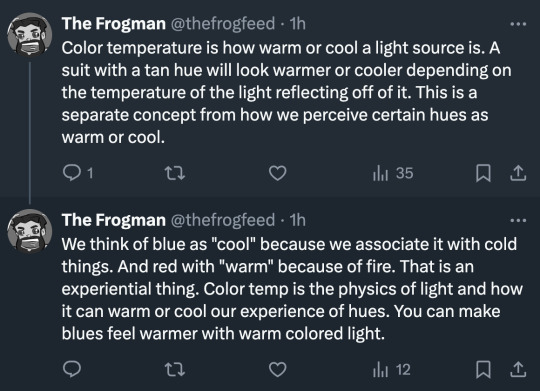
Task: Like the second tweet about warm light
Action: (278, 370)
